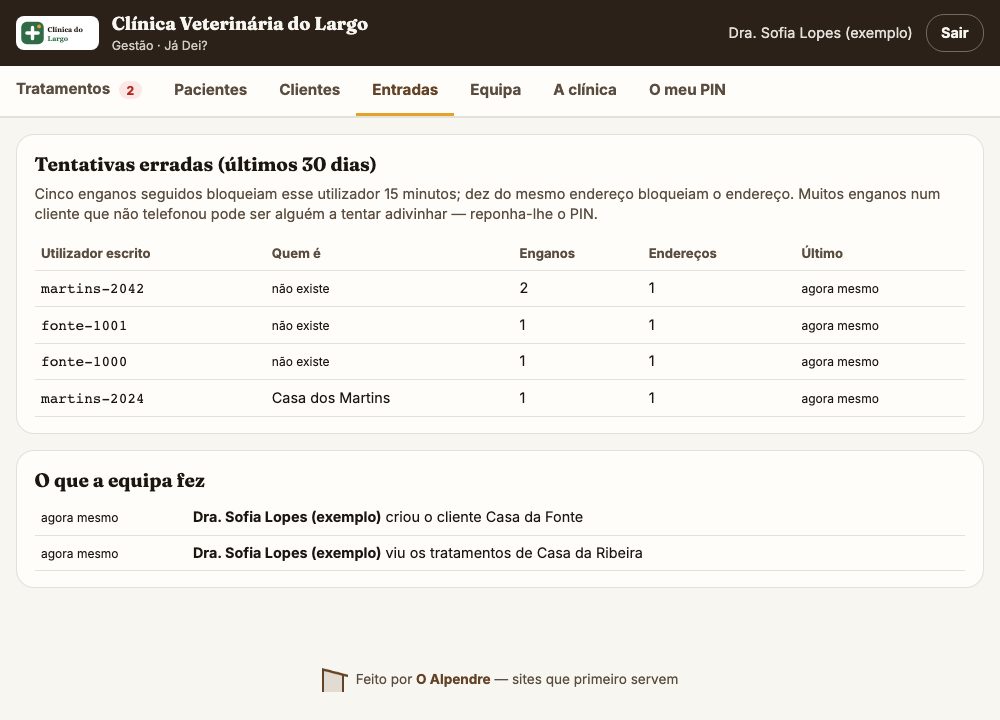The width and height of the screenshot is (1000, 720).
Task: Click 'não existe' in the martins-2042 row
Action: [x=300, y=289]
